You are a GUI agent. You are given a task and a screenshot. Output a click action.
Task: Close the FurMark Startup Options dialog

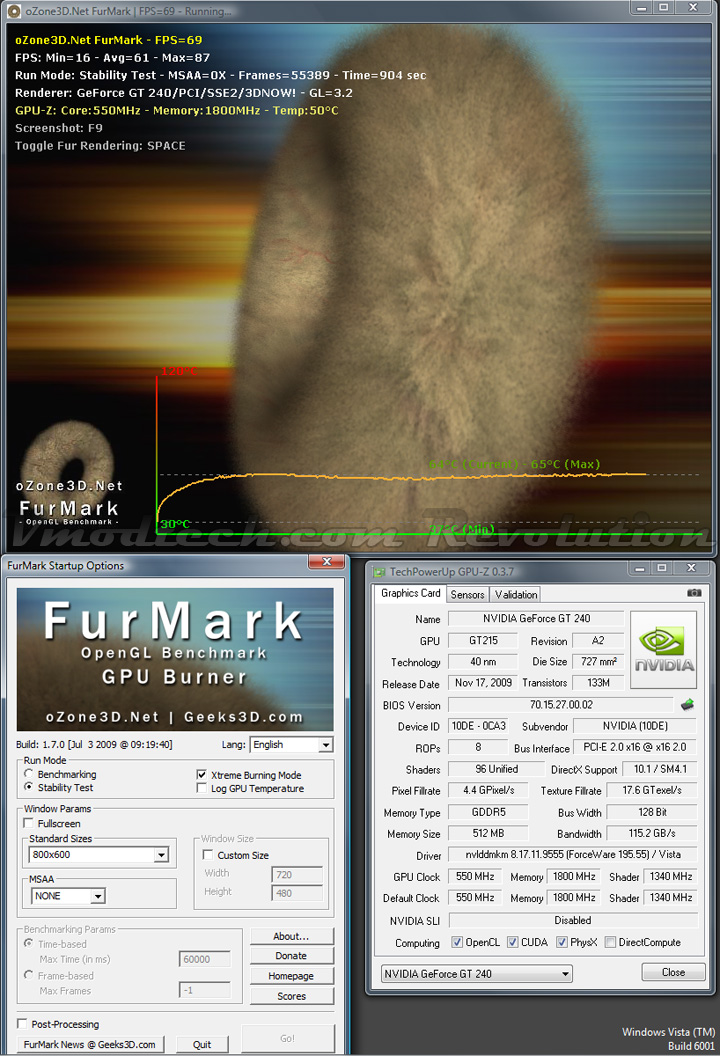(327, 562)
